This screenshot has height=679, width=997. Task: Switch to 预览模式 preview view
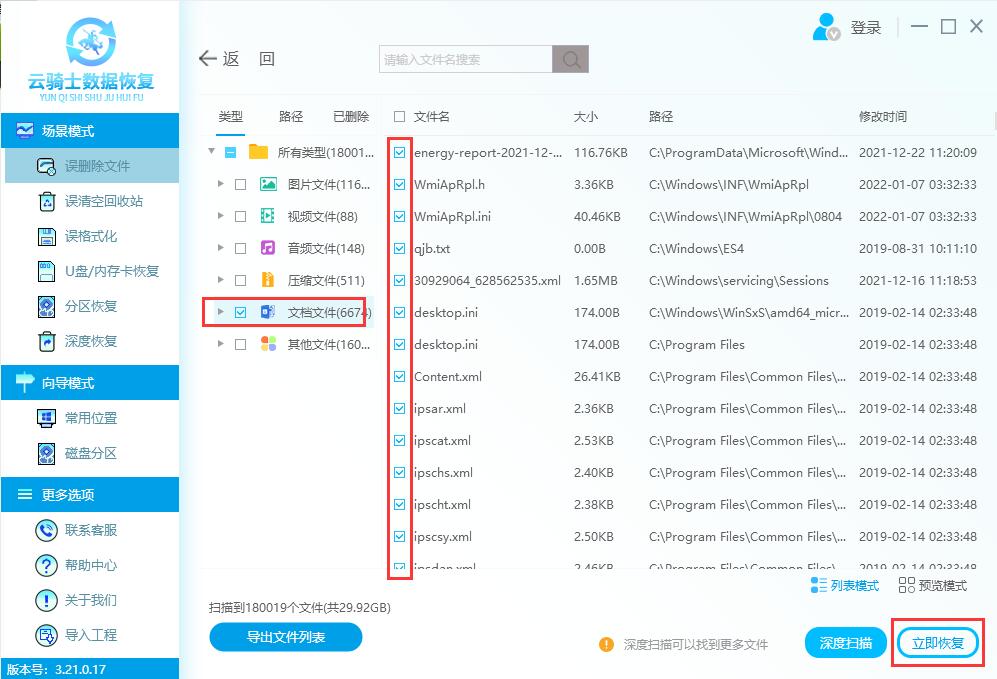933,586
